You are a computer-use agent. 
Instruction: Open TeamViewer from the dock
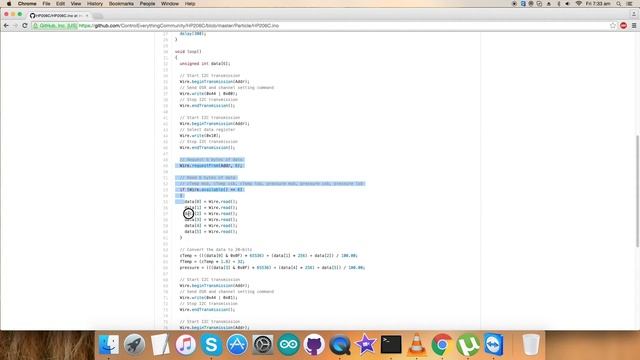coord(493,345)
